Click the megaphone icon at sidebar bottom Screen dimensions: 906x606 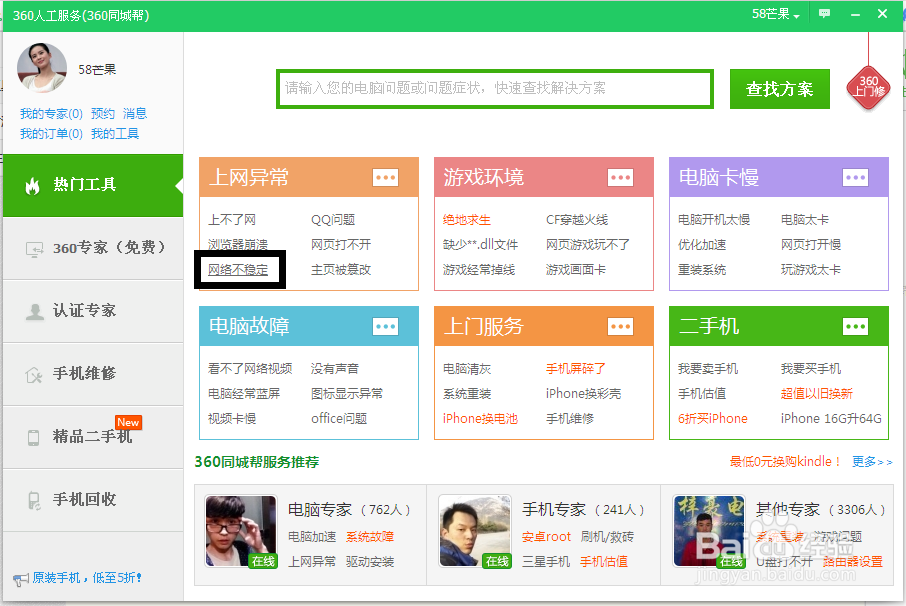tap(21, 579)
